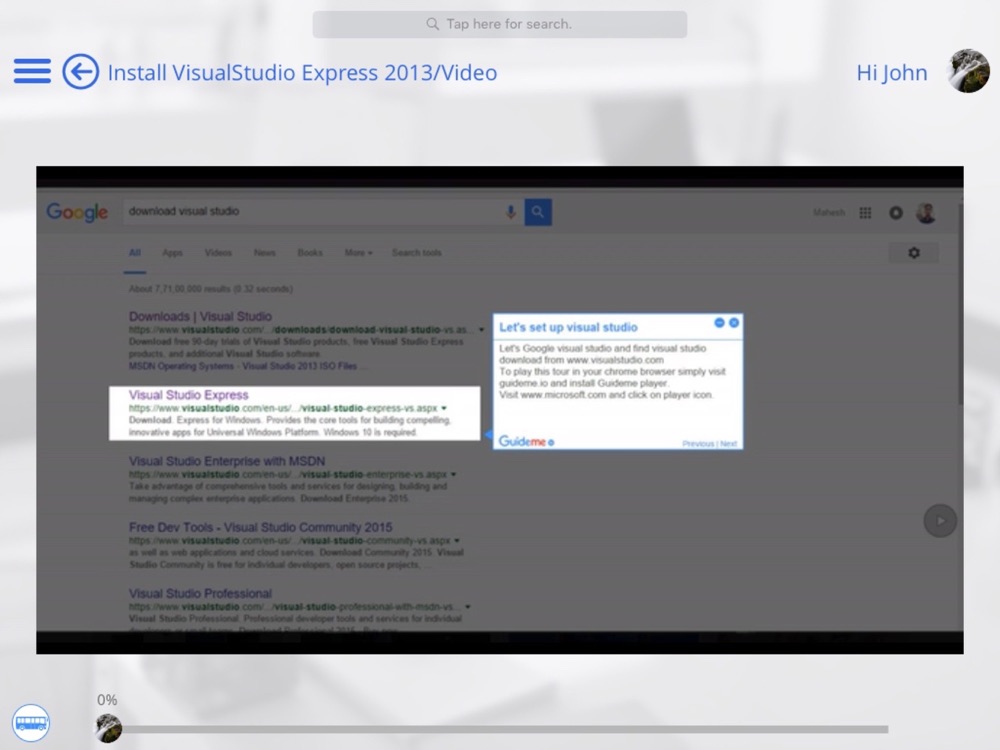The width and height of the screenshot is (1000, 750).
Task: Play the video with round play button
Action: click(940, 520)
